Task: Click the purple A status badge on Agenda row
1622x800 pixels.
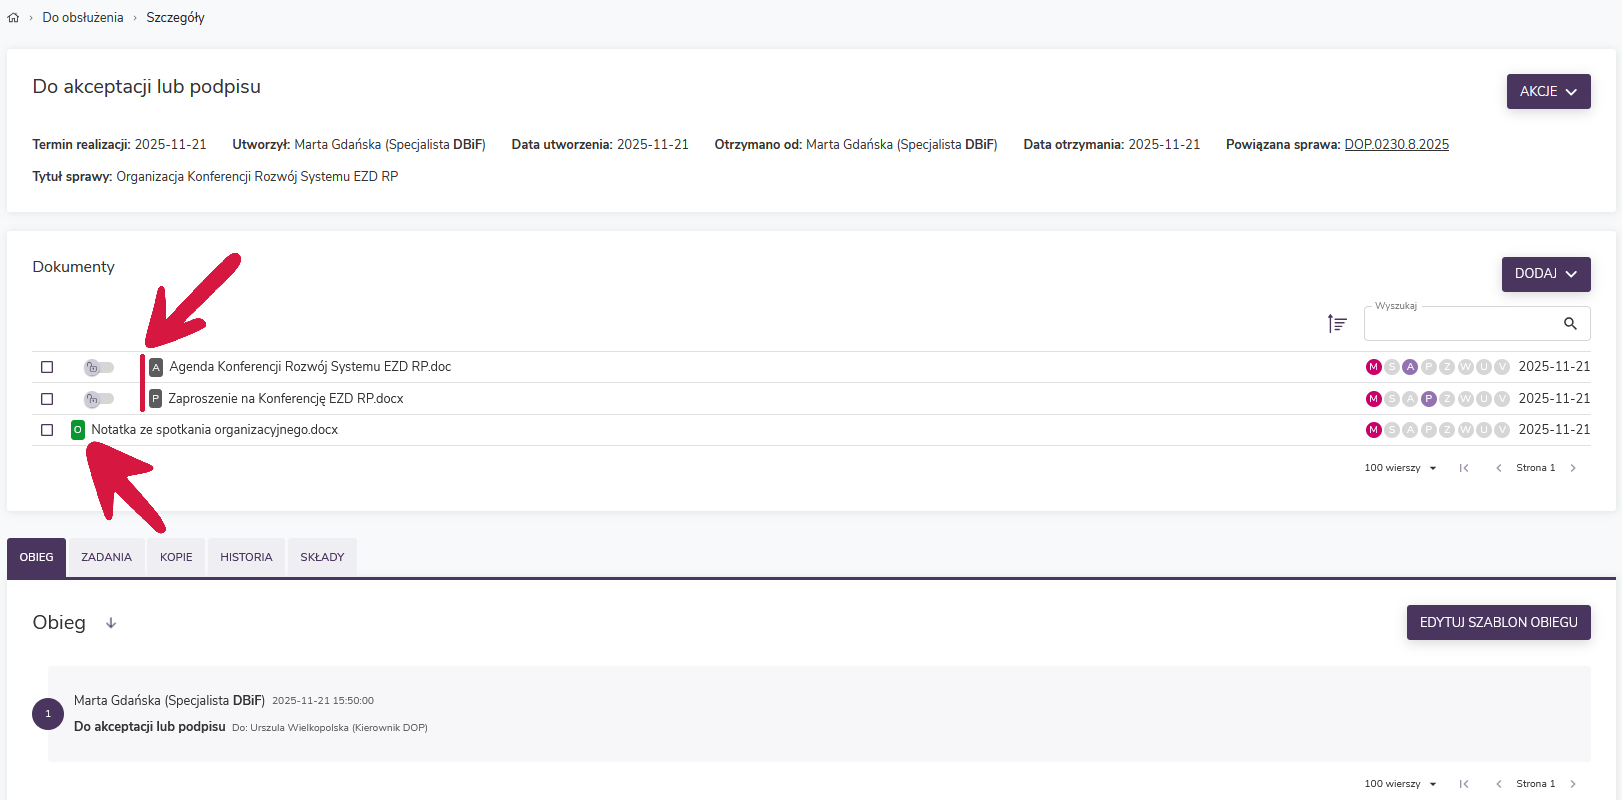Action: [1410, 367]
